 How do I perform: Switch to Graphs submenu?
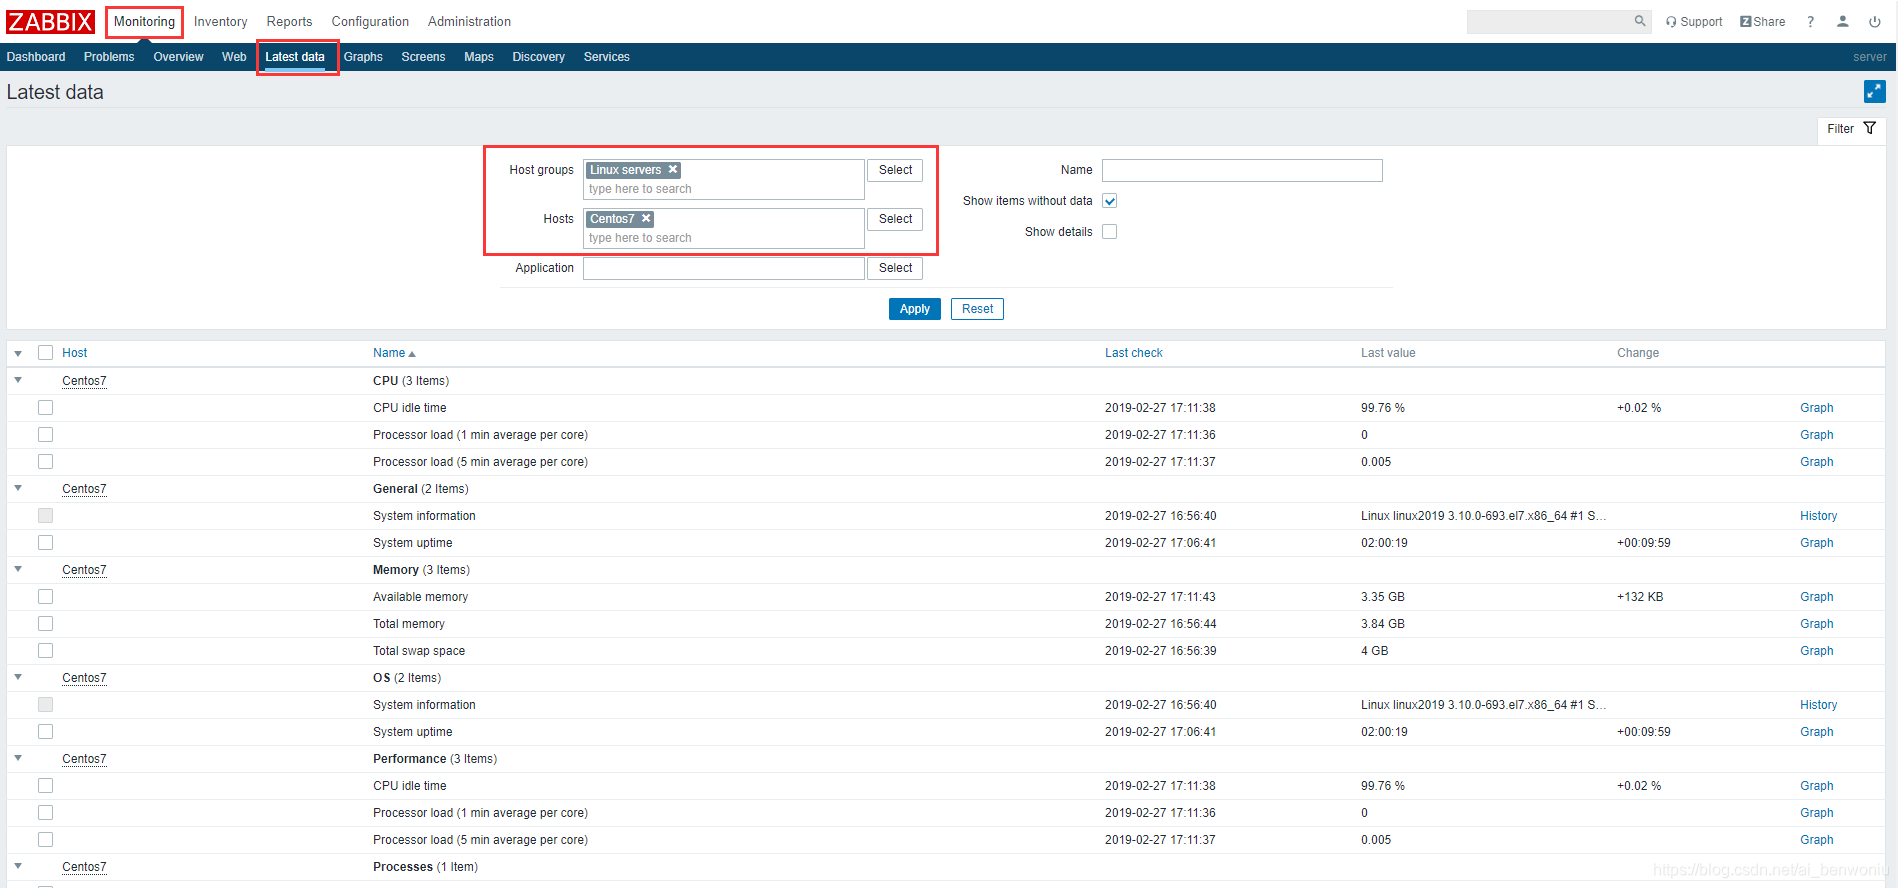tap(363, 57)
